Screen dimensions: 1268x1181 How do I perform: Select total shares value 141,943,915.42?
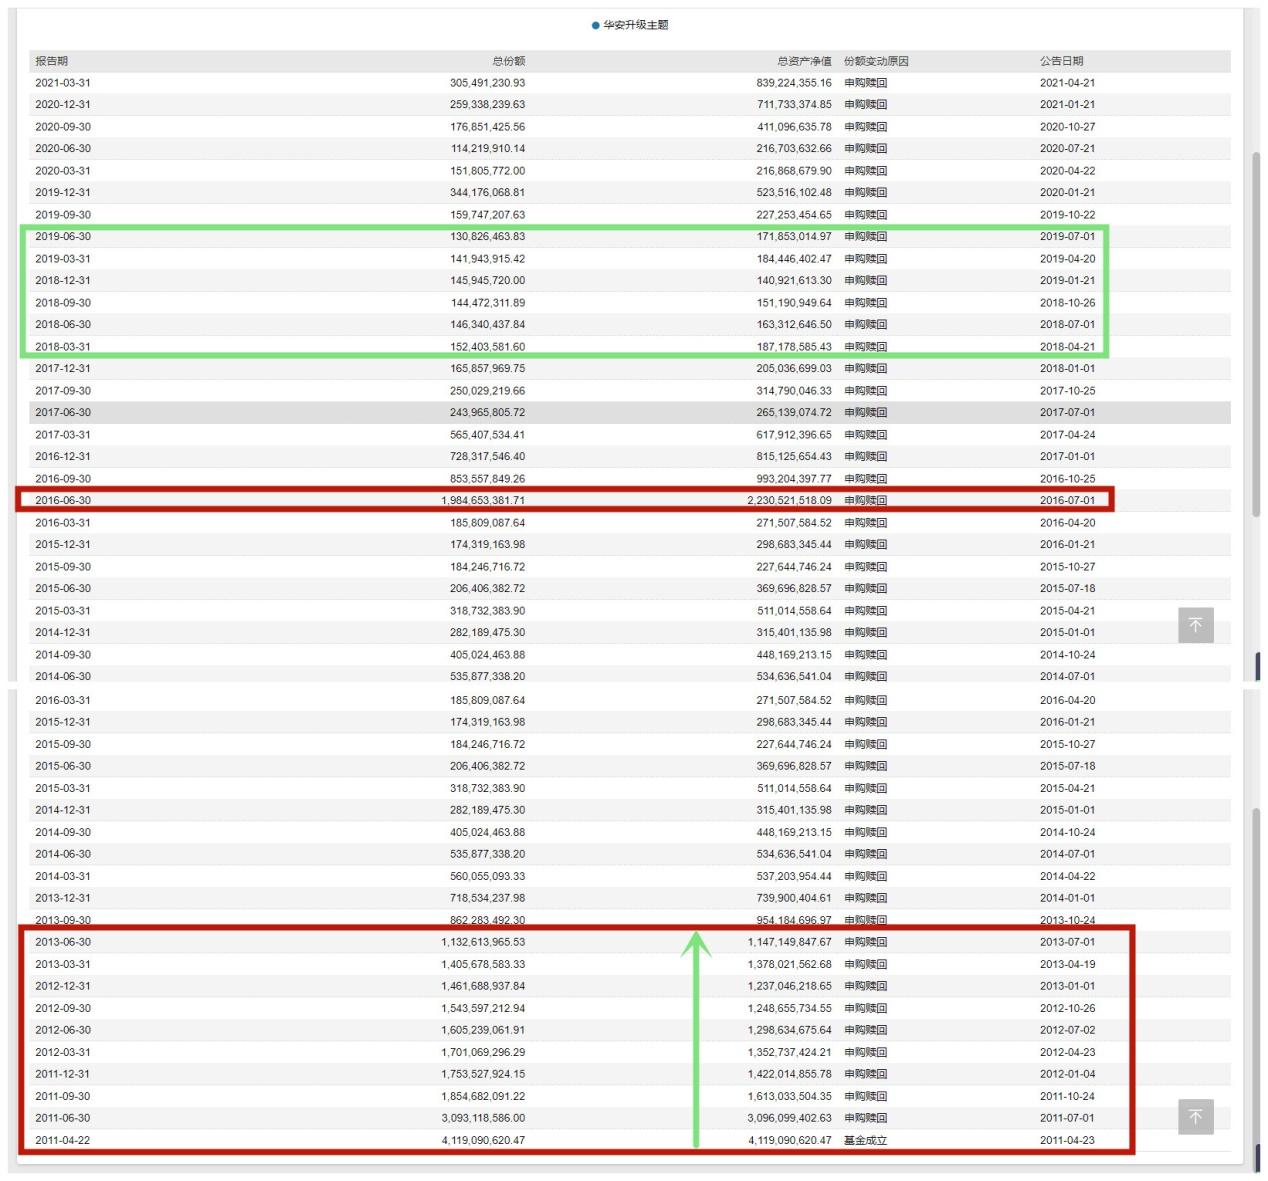(x=487, y=259)
